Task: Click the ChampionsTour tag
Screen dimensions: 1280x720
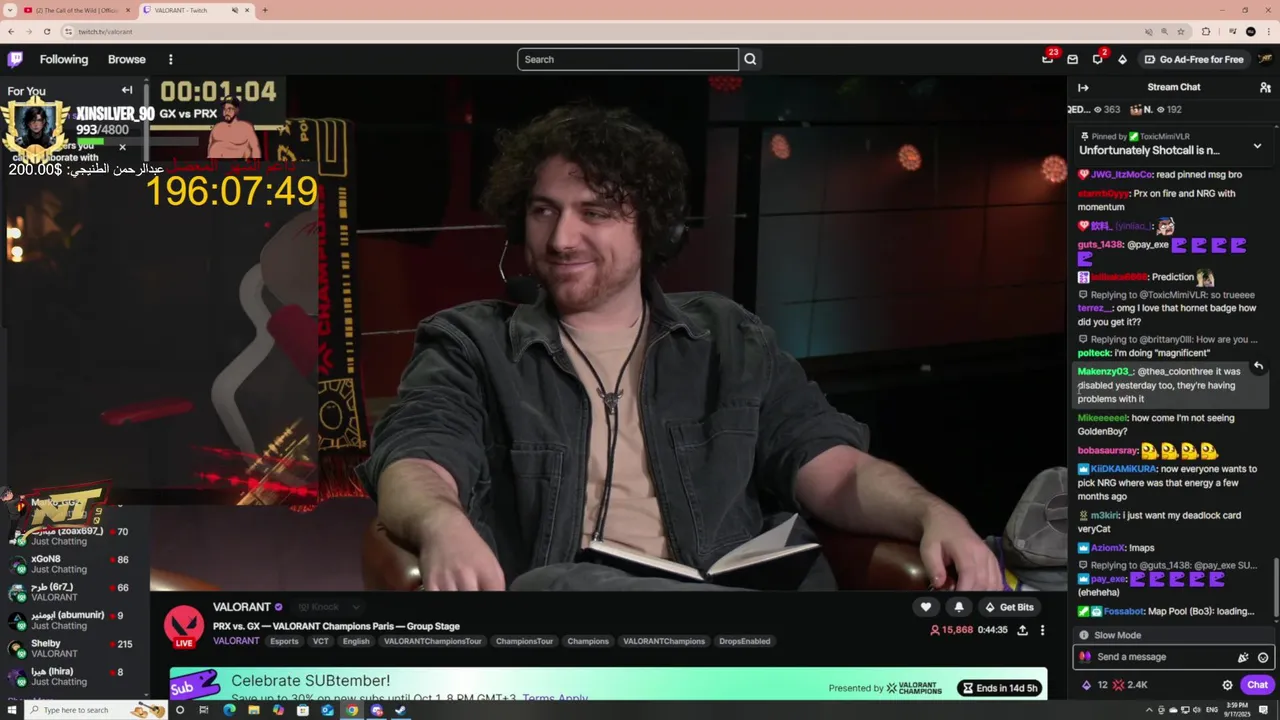Action: [x=524, y=641]
